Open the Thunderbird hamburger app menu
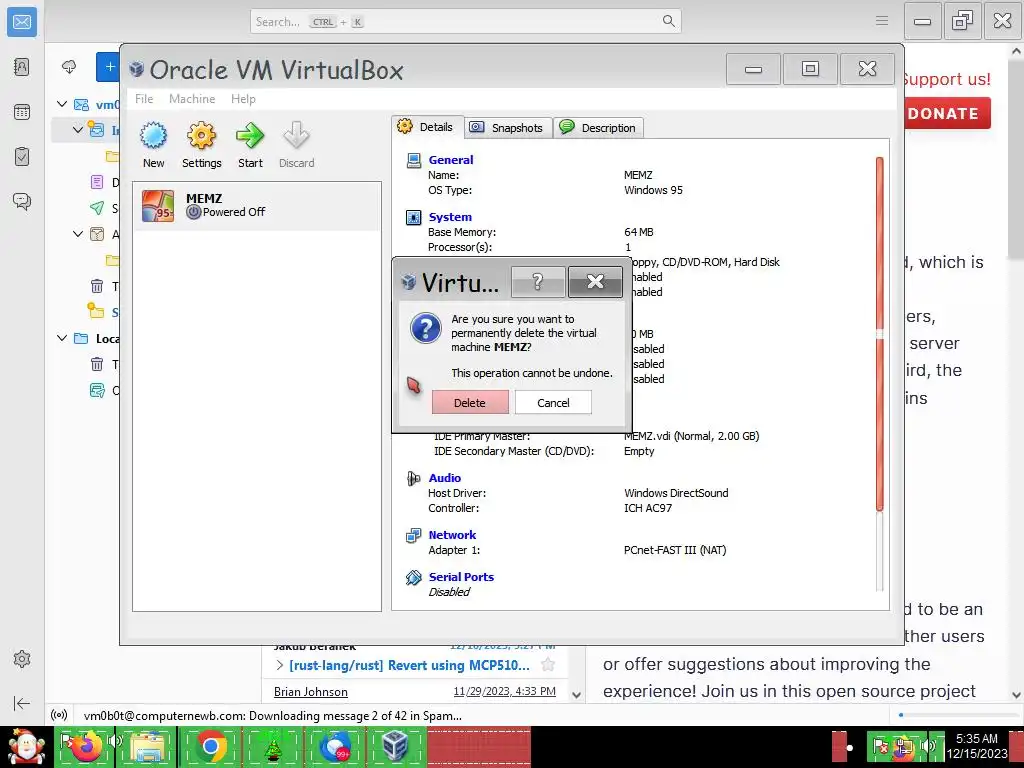 pyautogui.click(x=882, y=21)
